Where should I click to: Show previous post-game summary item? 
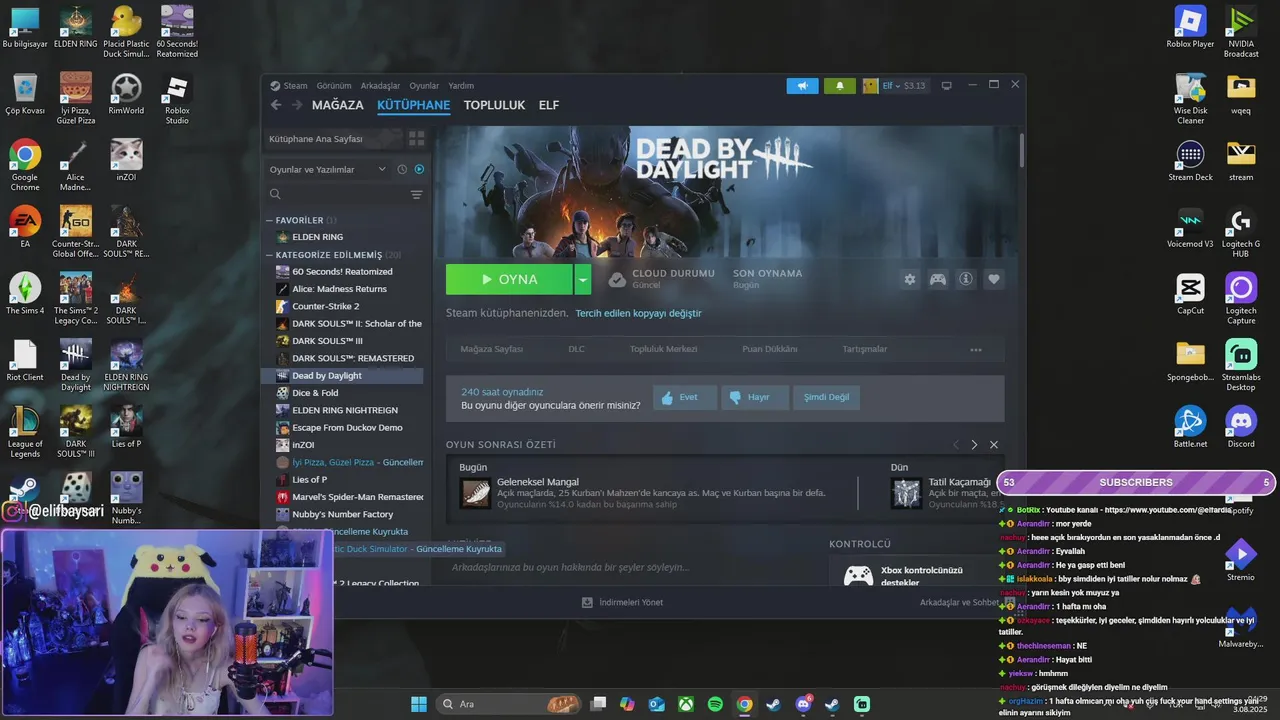pos(955,444)
